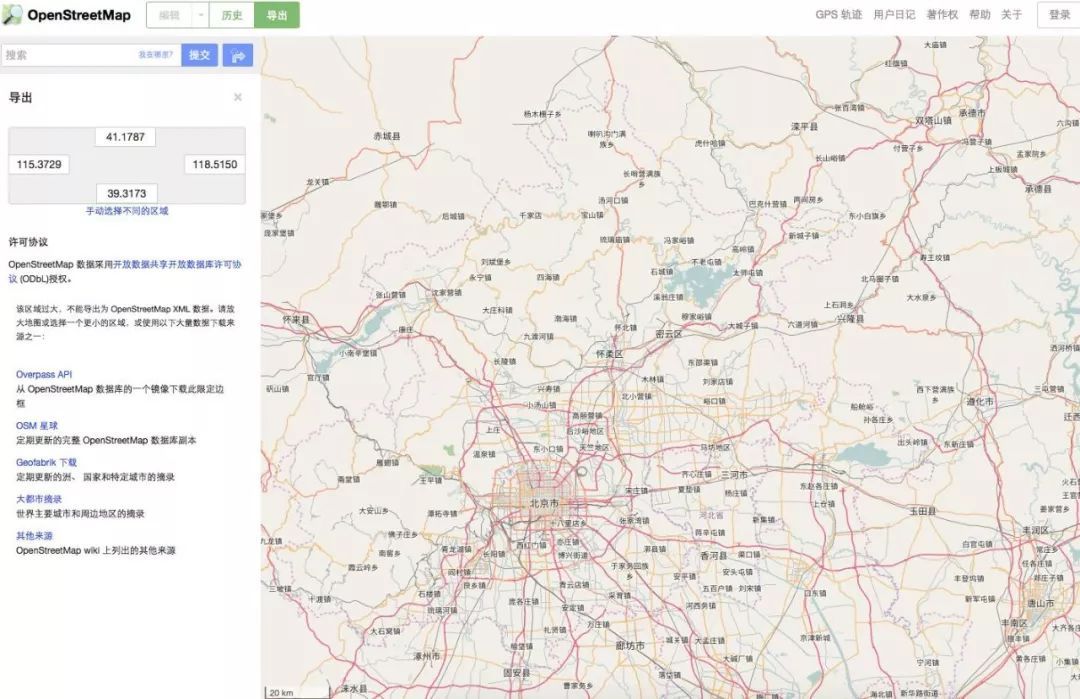Click the 遵化市 label on the map
Screen dimensions: 1080x699
point(979,401)
